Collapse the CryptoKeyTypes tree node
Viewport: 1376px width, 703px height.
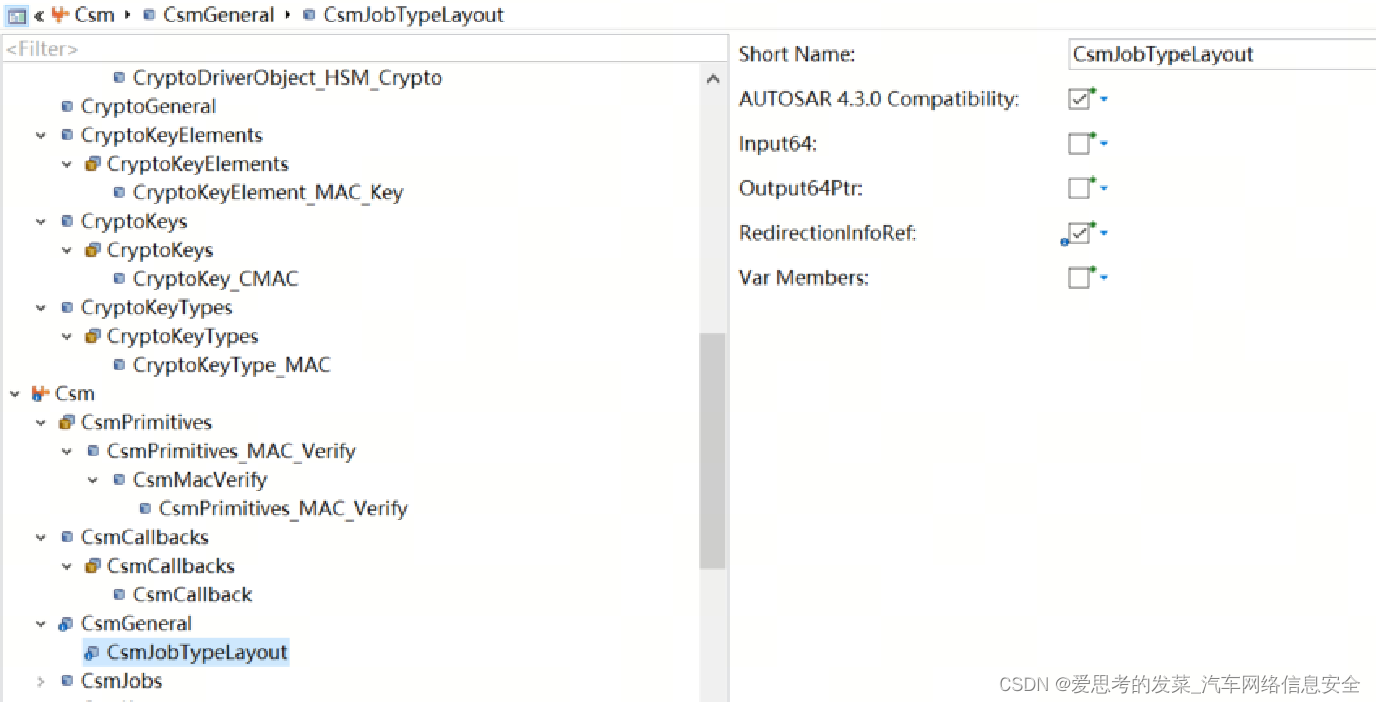point(40,308)
